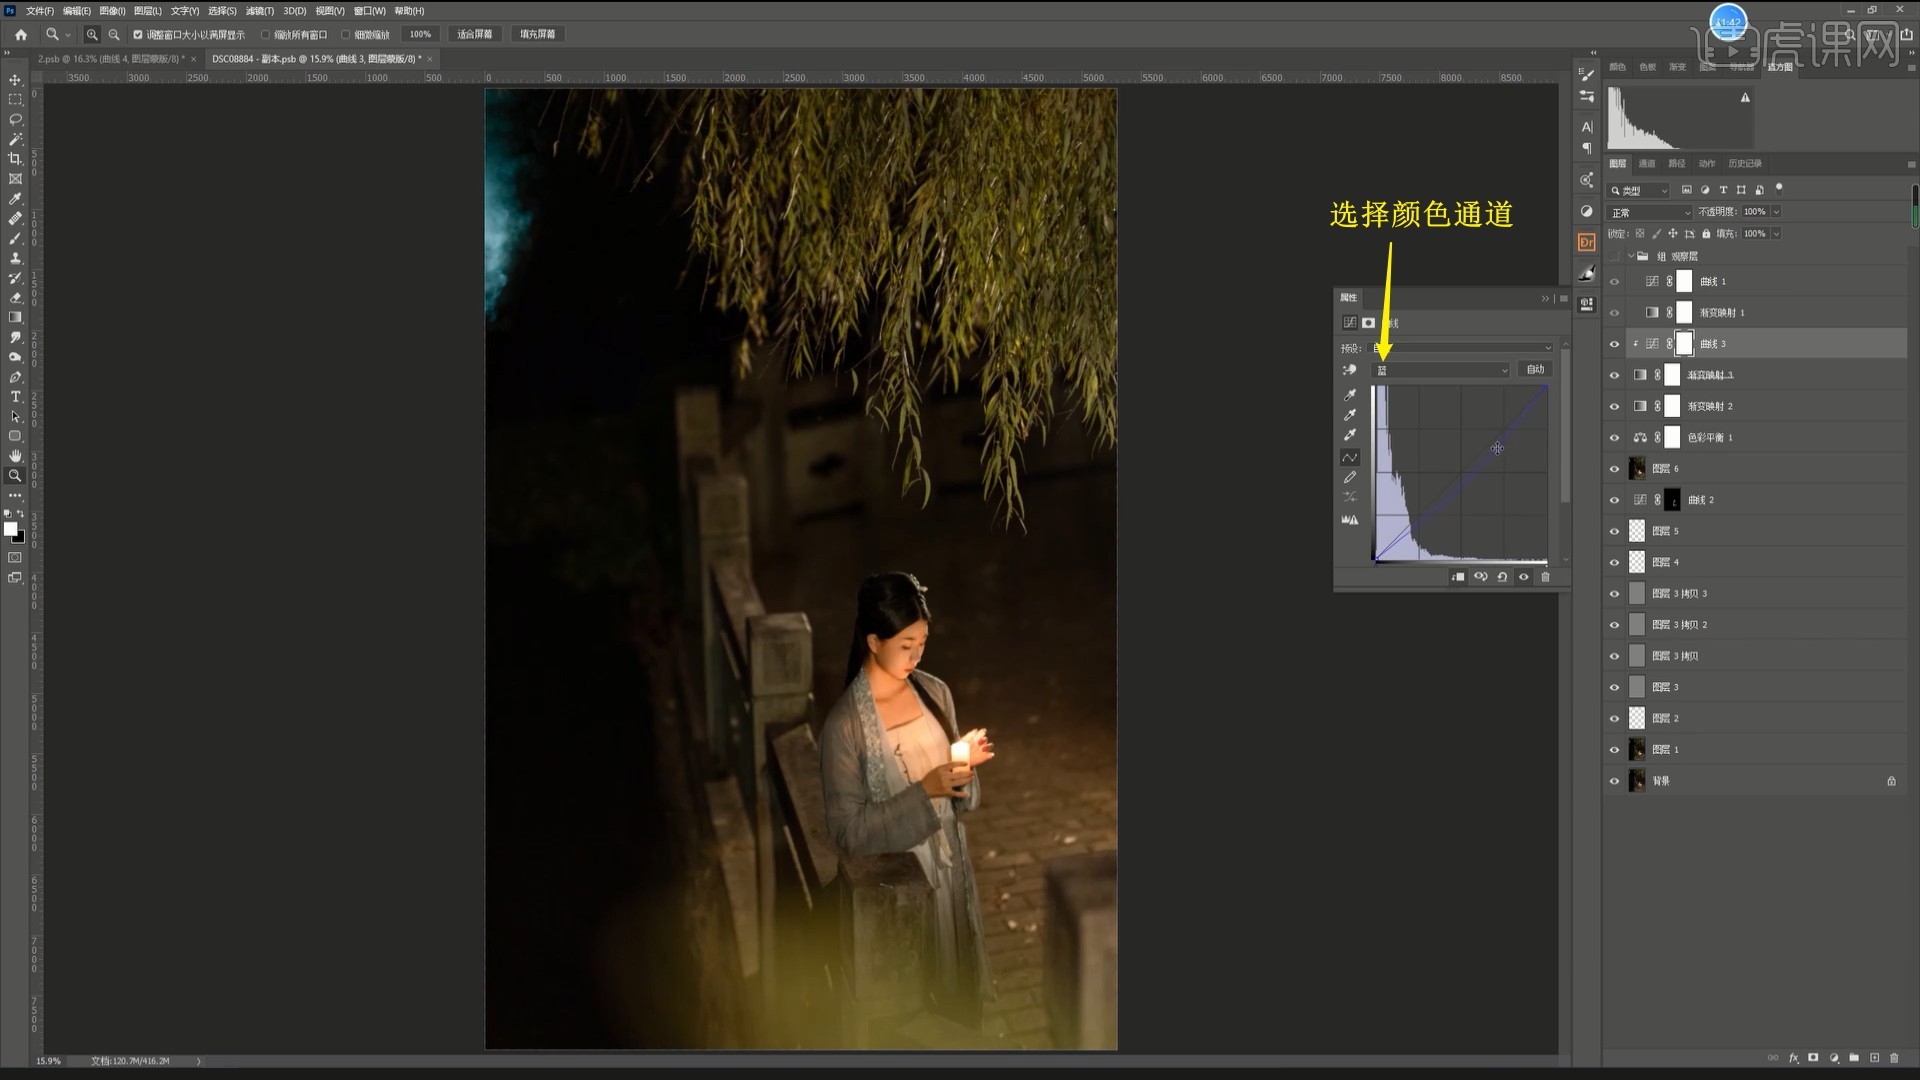
Task: Select the draw curve pencil icon
Action: coord(1350,478)
